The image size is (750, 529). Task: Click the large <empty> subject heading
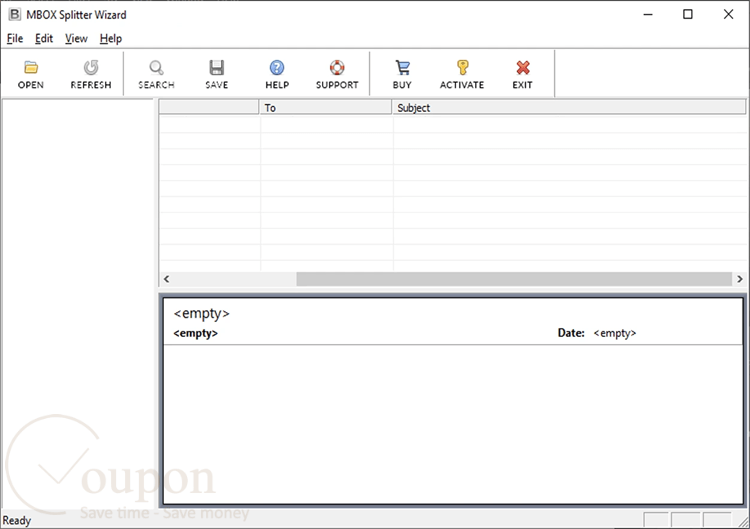pyautogui.click(x=201, y=313)
